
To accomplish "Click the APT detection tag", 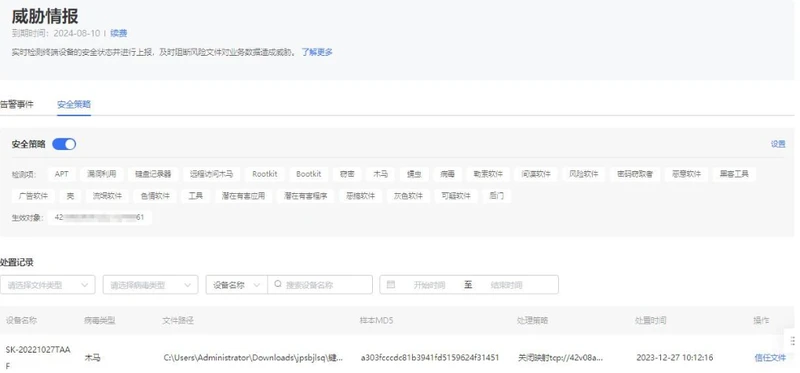I will [62, 174].
